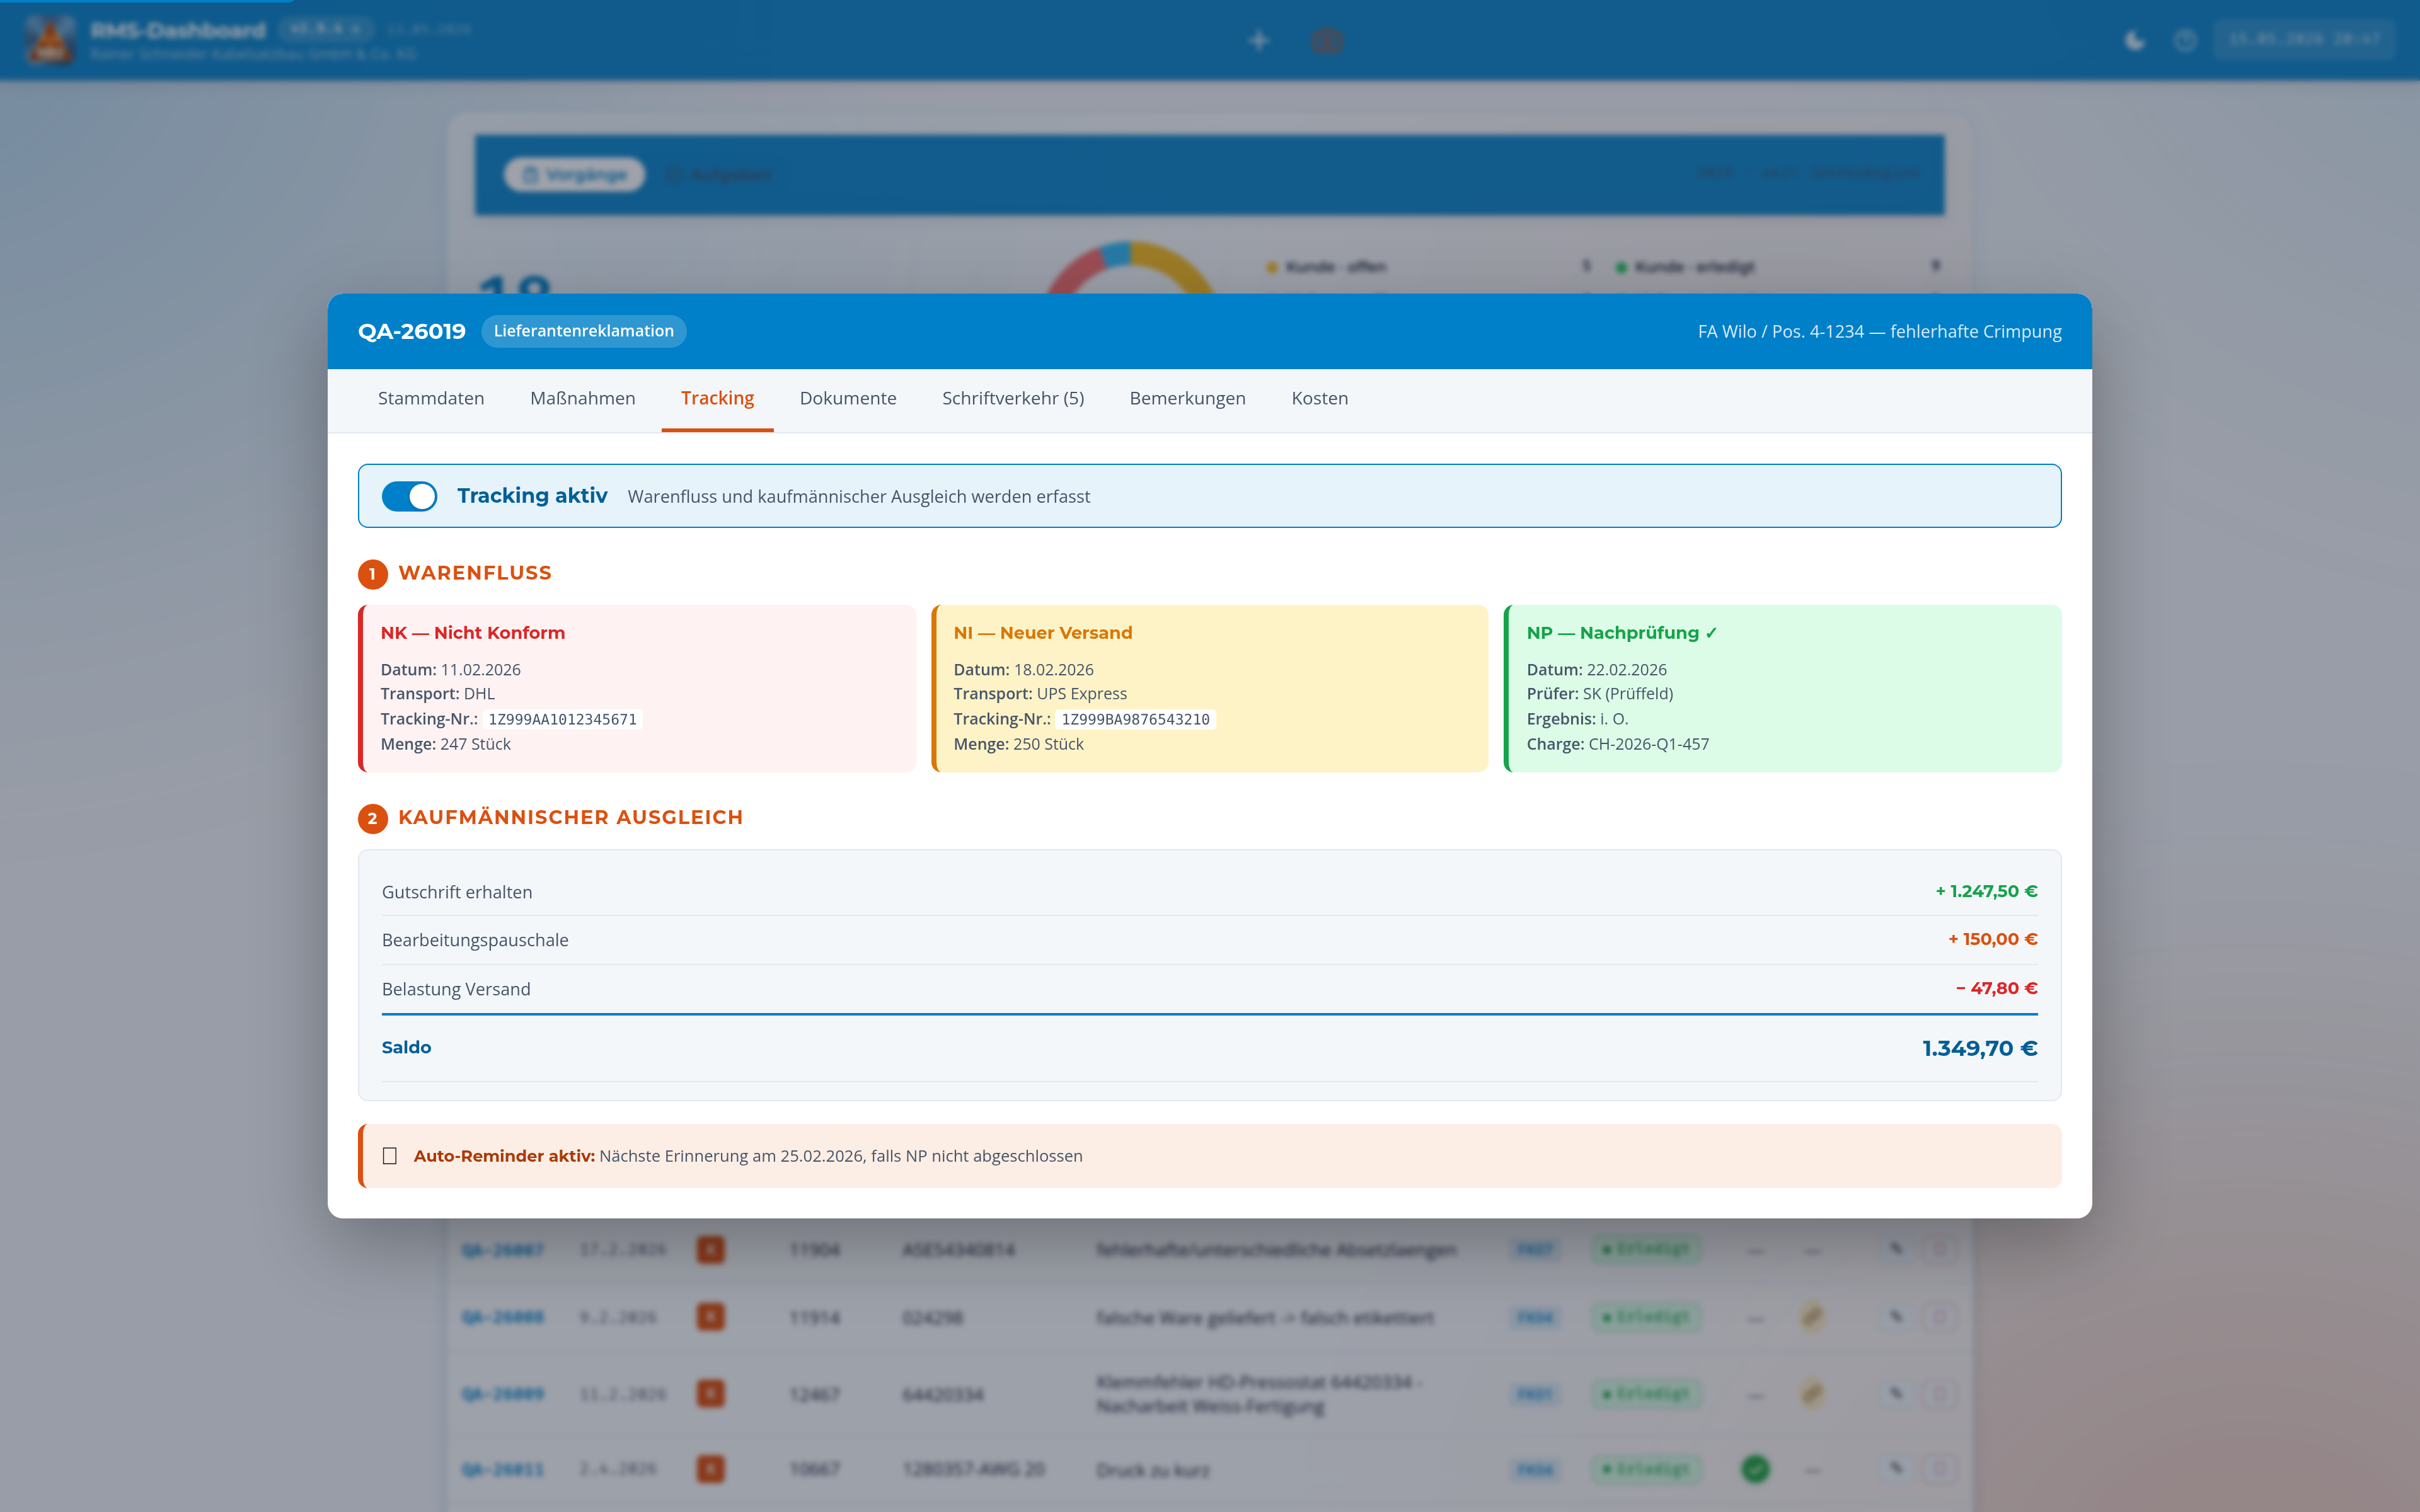Show the Kosten tab

(x=1319, y=398)
